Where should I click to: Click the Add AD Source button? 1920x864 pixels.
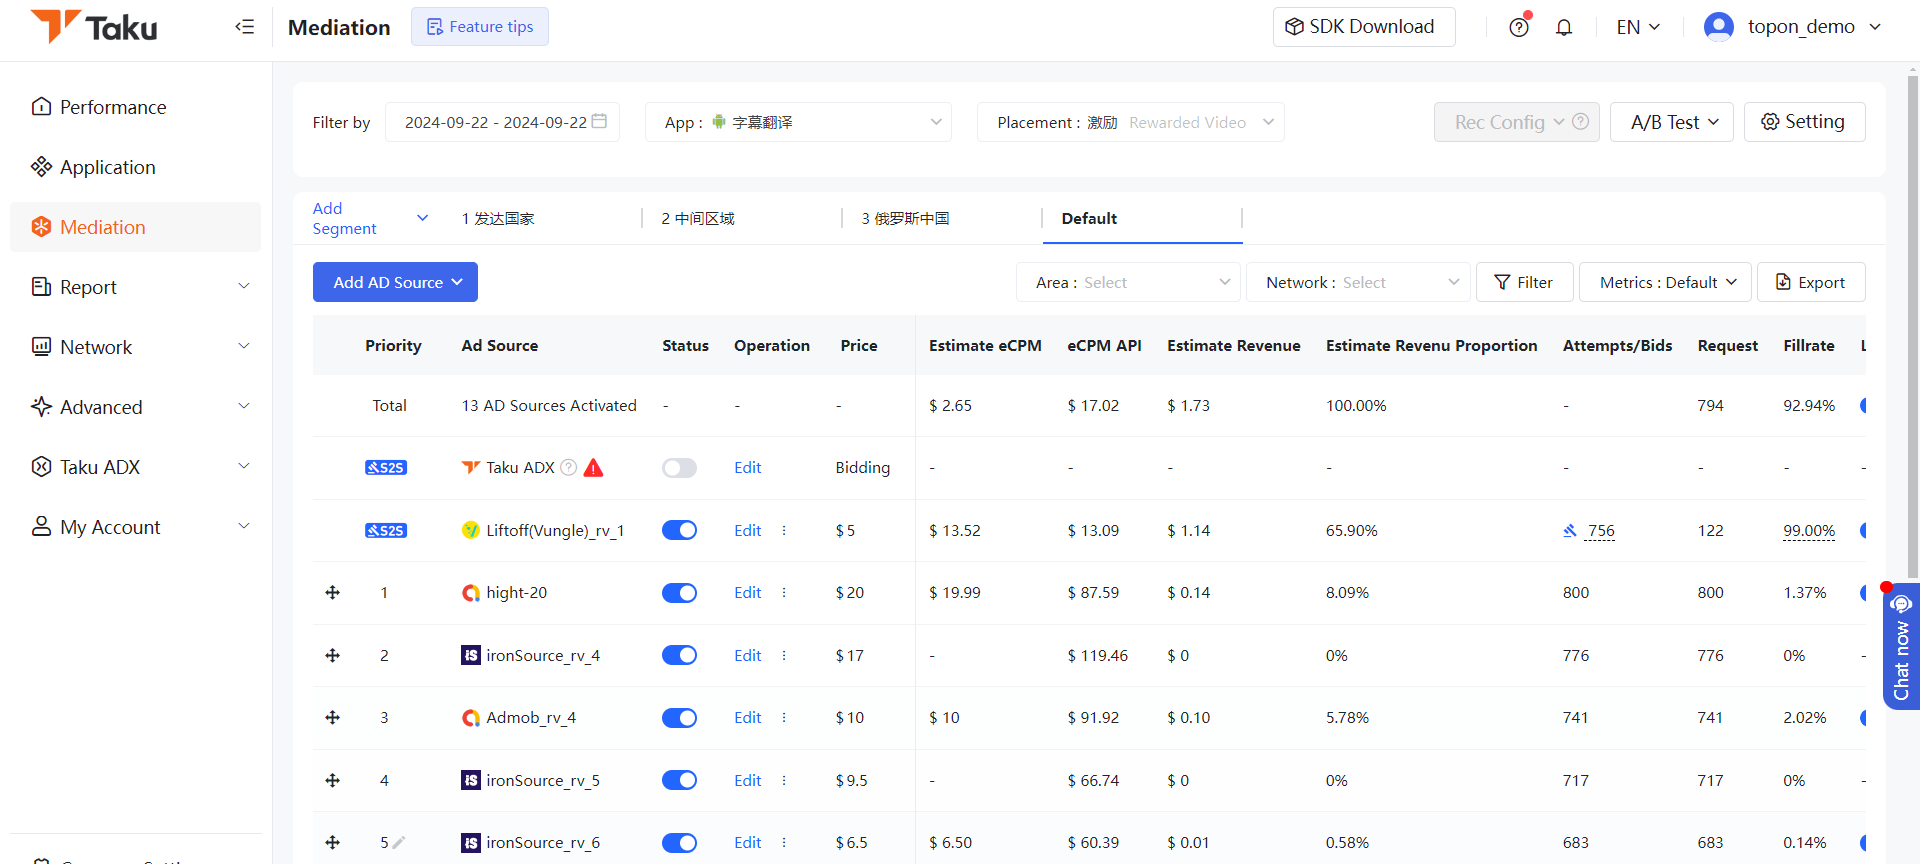pyautogui.click(x=395, y=282)
